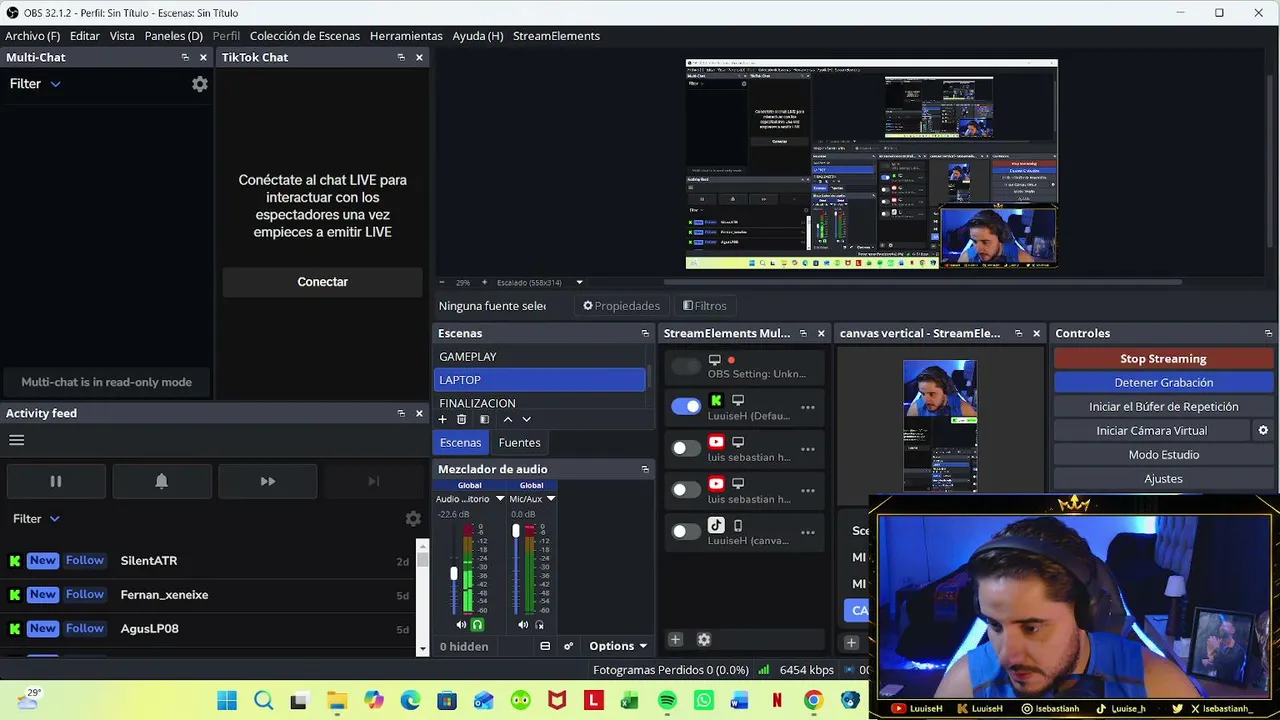Toggle the OBS Setting destination switch

click(x=686, y=366)
